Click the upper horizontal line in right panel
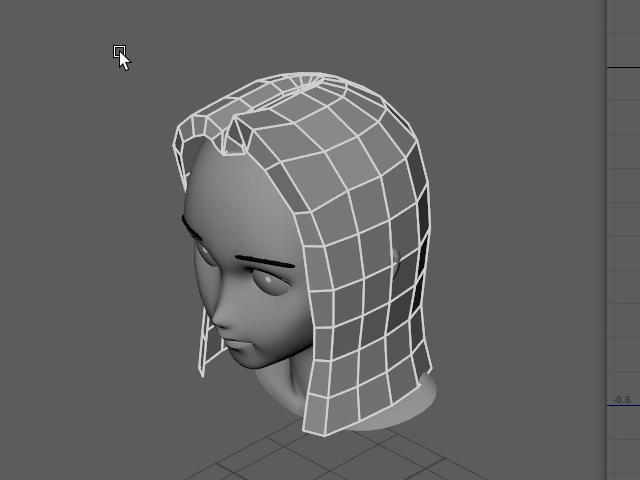This screenshot has height=480, width=640. (x=622, y=67)
